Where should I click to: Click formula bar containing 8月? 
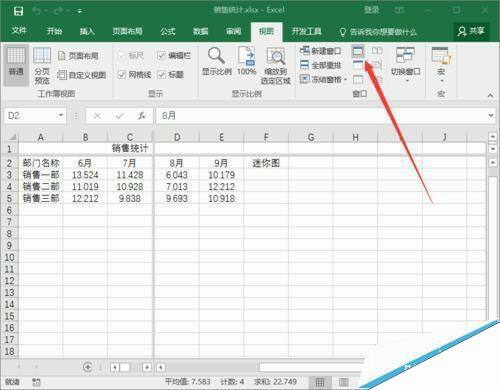(321, 116)
